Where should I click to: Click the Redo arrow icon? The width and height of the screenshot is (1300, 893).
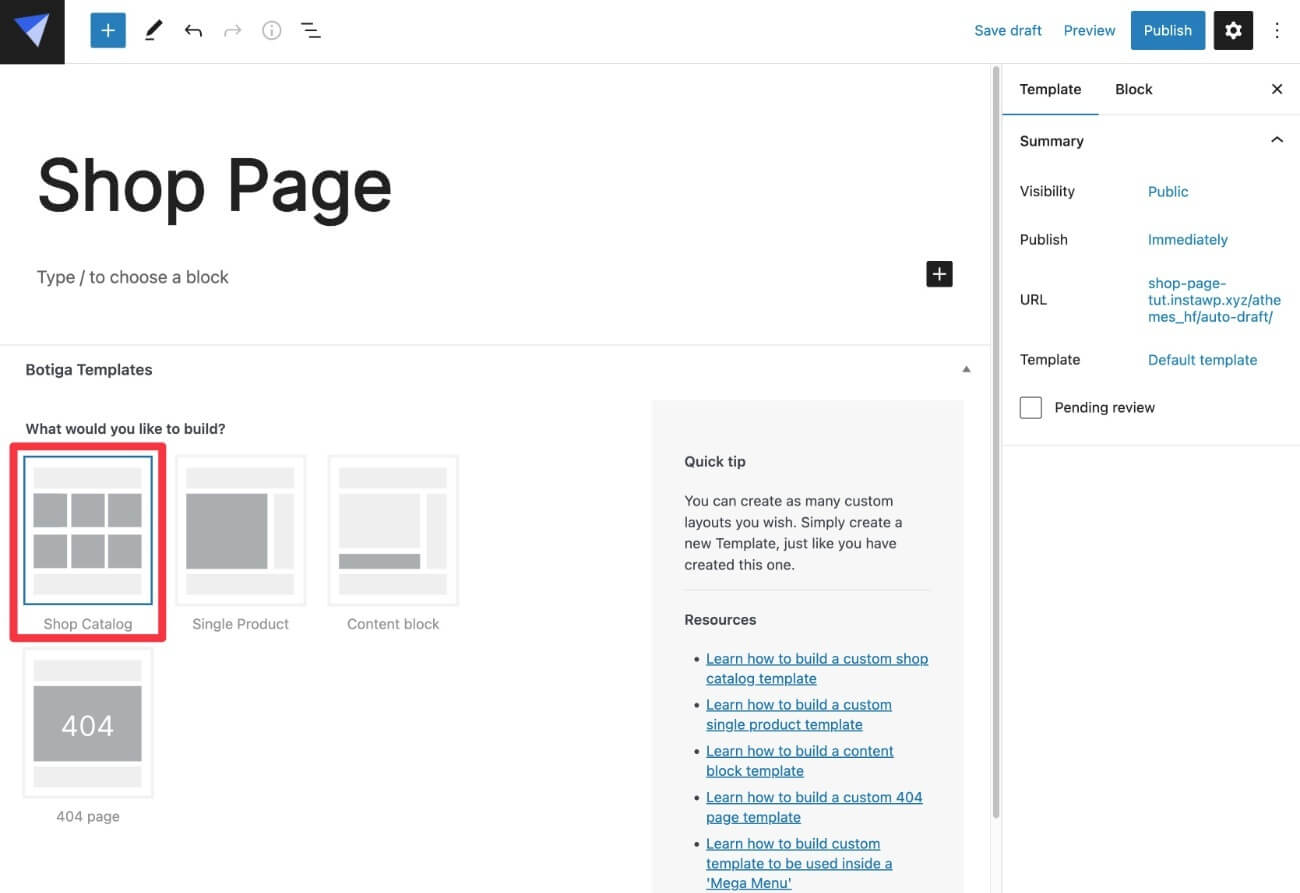click(x=232, y=31)
